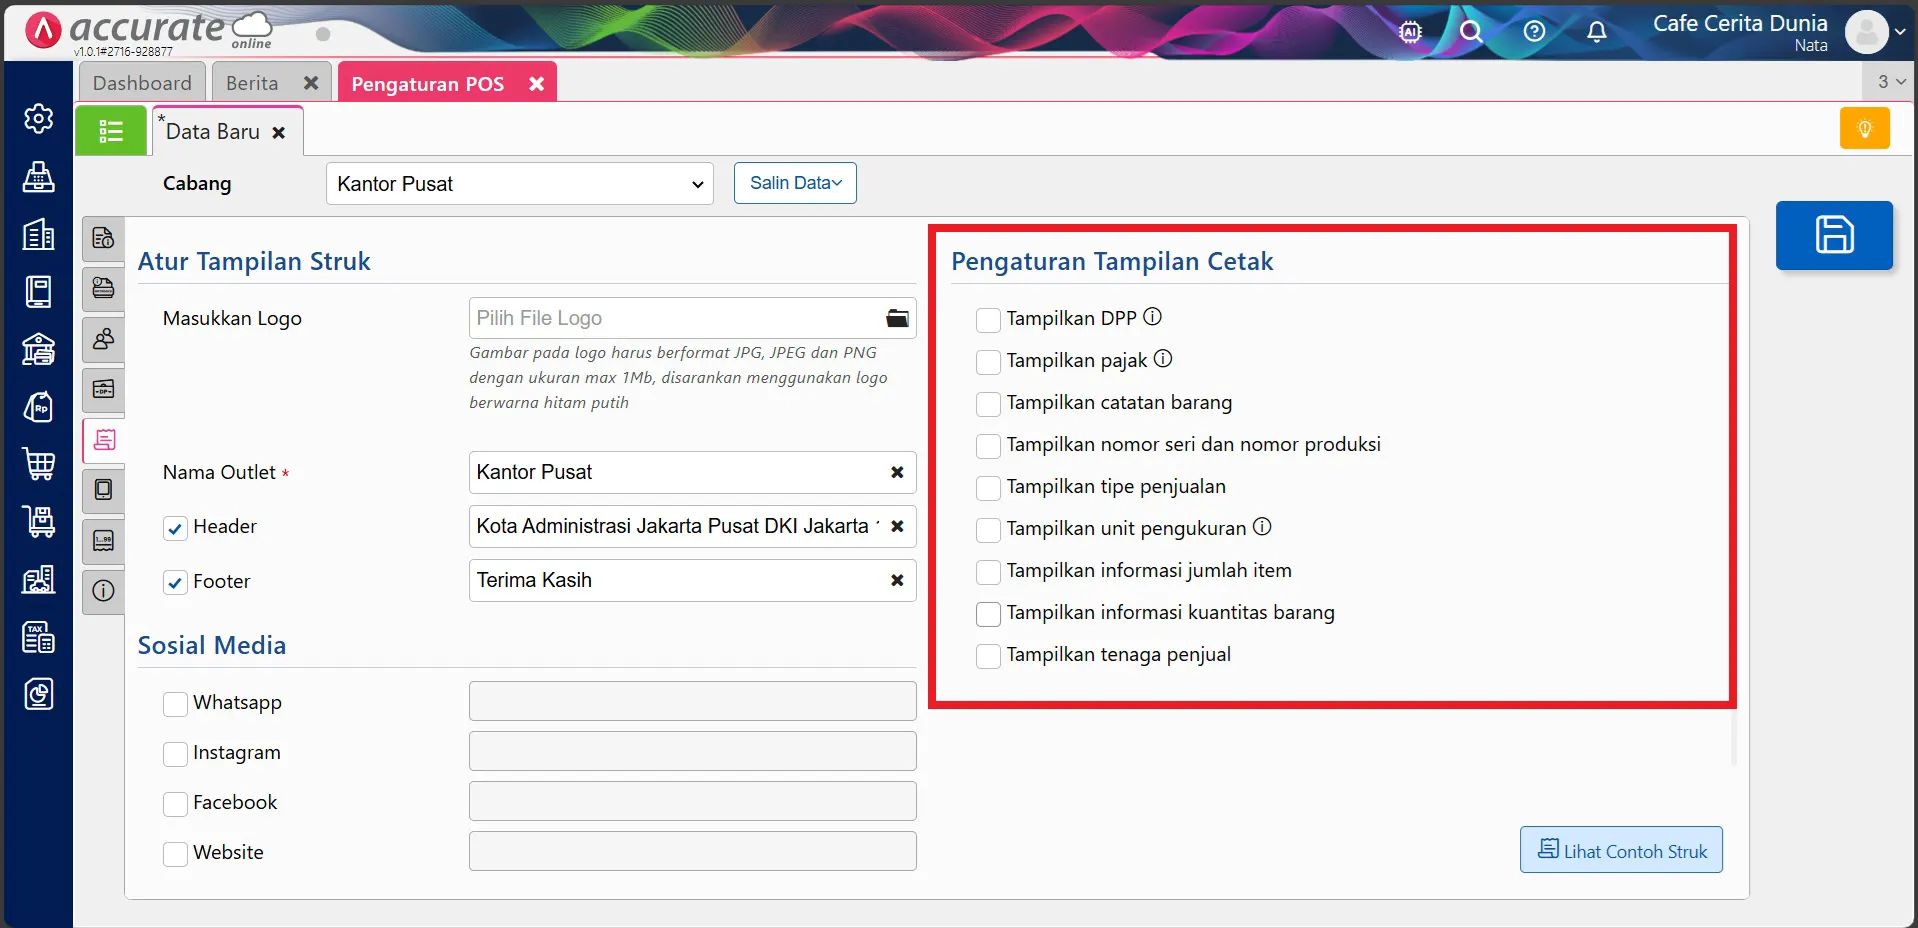The width and height of the screenshot is (1918, 928).
Task: Select the cash register icon in sidebar
Action: click(38, 177)
